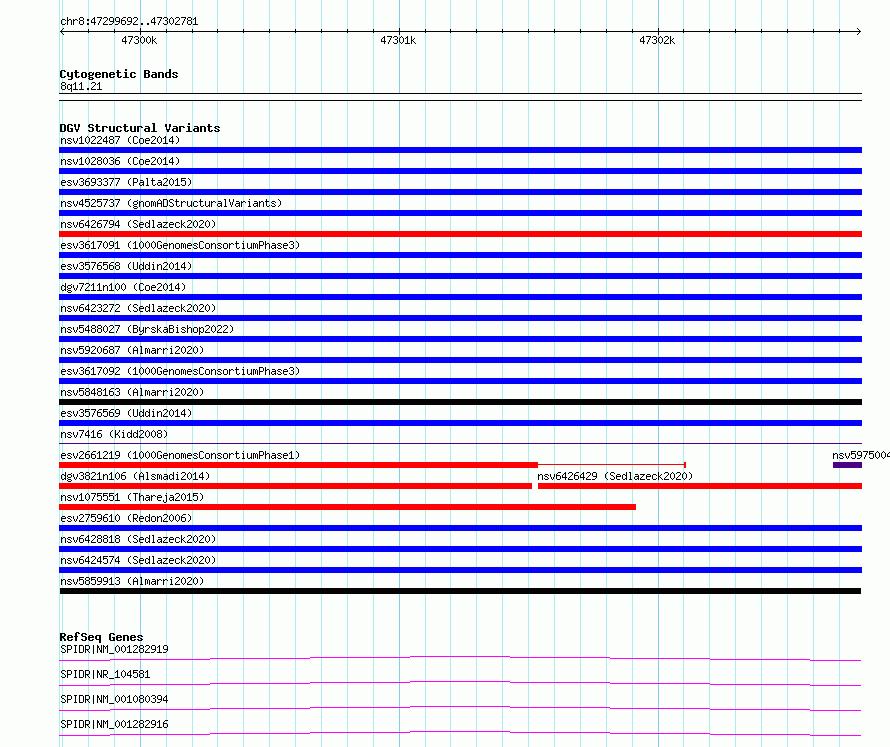Click the 47302k ruler label
Screen dimensions: 890x747
pyautogui.click(x=657, y=40)
